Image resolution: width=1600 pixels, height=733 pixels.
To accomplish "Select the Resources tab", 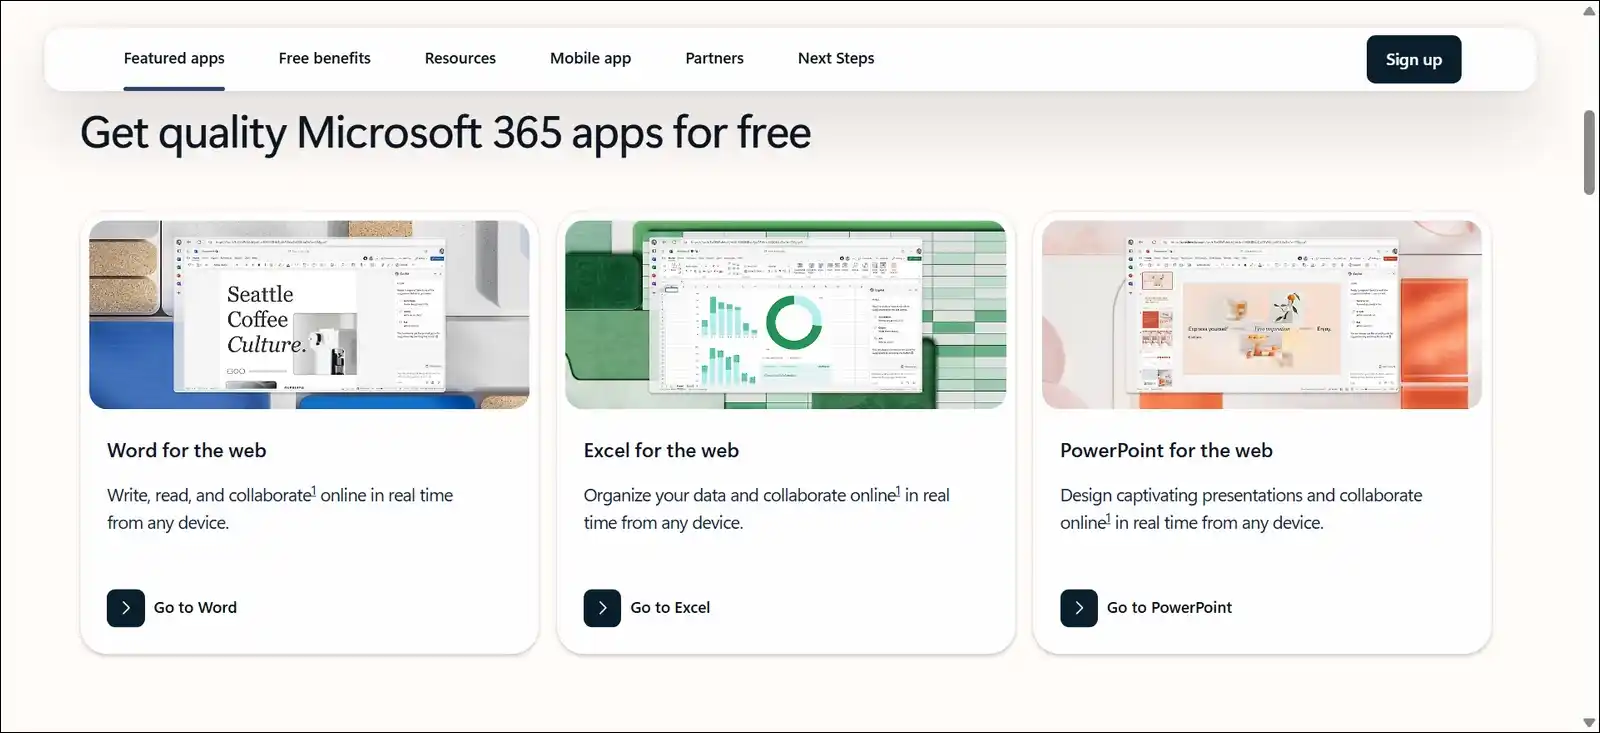I will point(460,58).
